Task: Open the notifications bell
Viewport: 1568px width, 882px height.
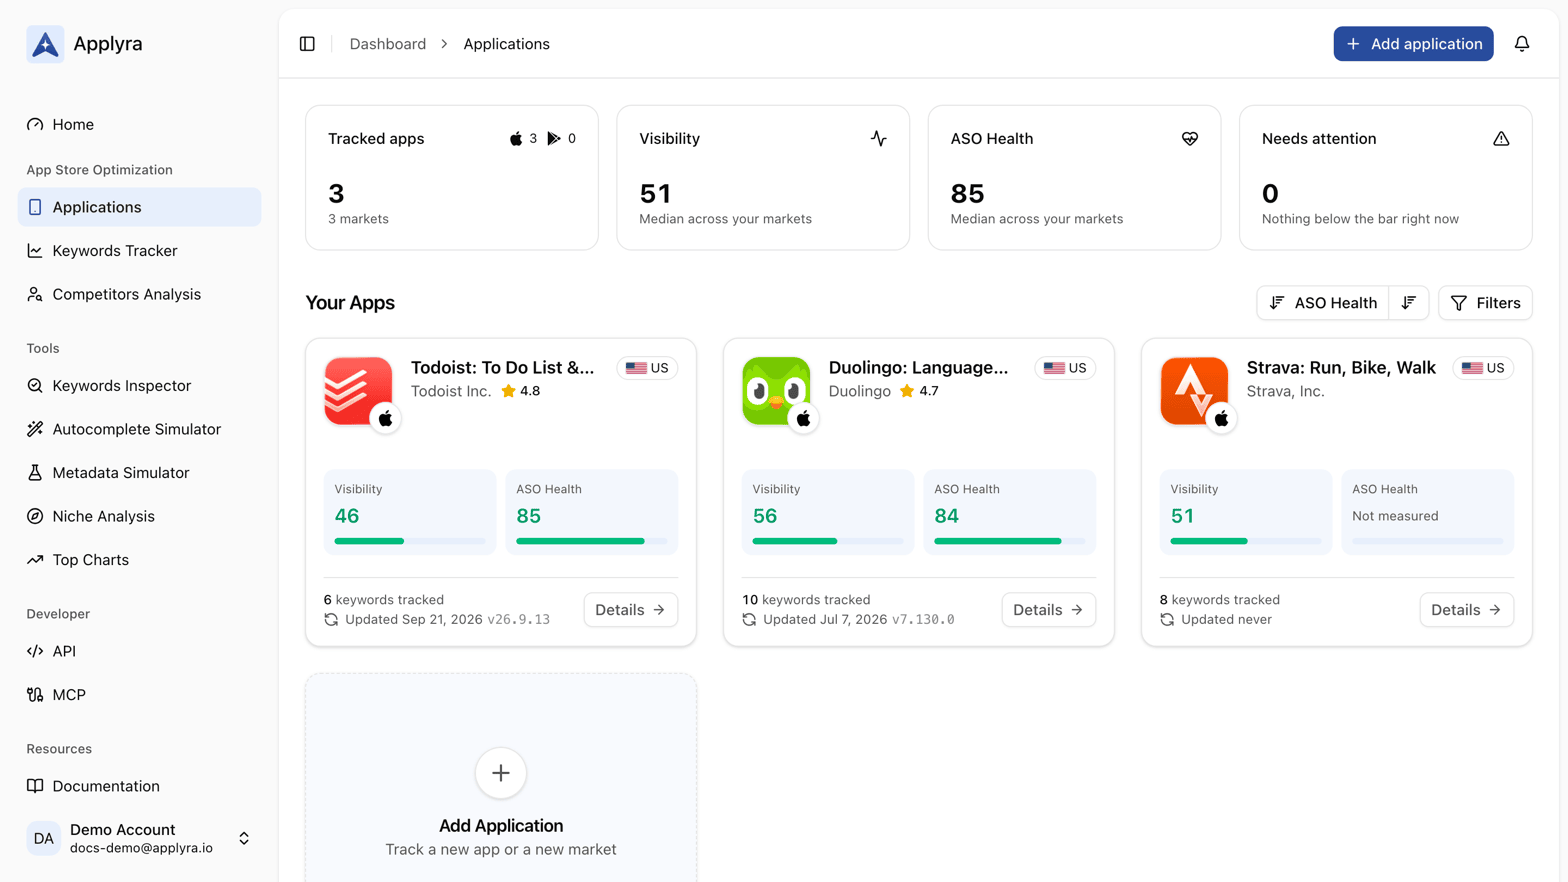Action: [1521, 44]
